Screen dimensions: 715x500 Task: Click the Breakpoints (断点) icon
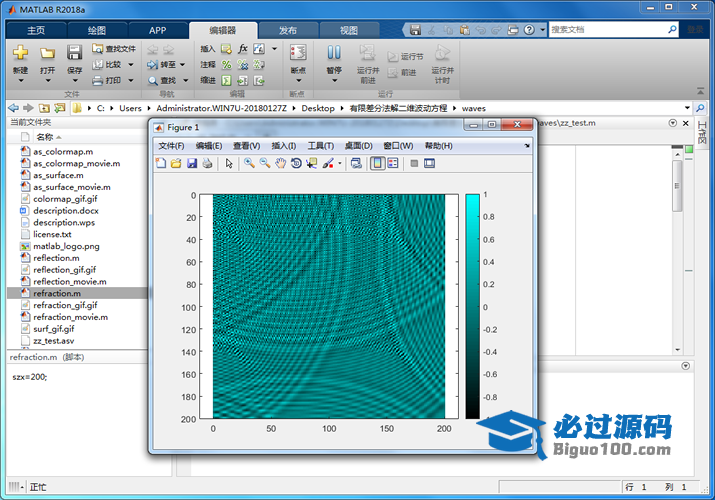point(298,52)
